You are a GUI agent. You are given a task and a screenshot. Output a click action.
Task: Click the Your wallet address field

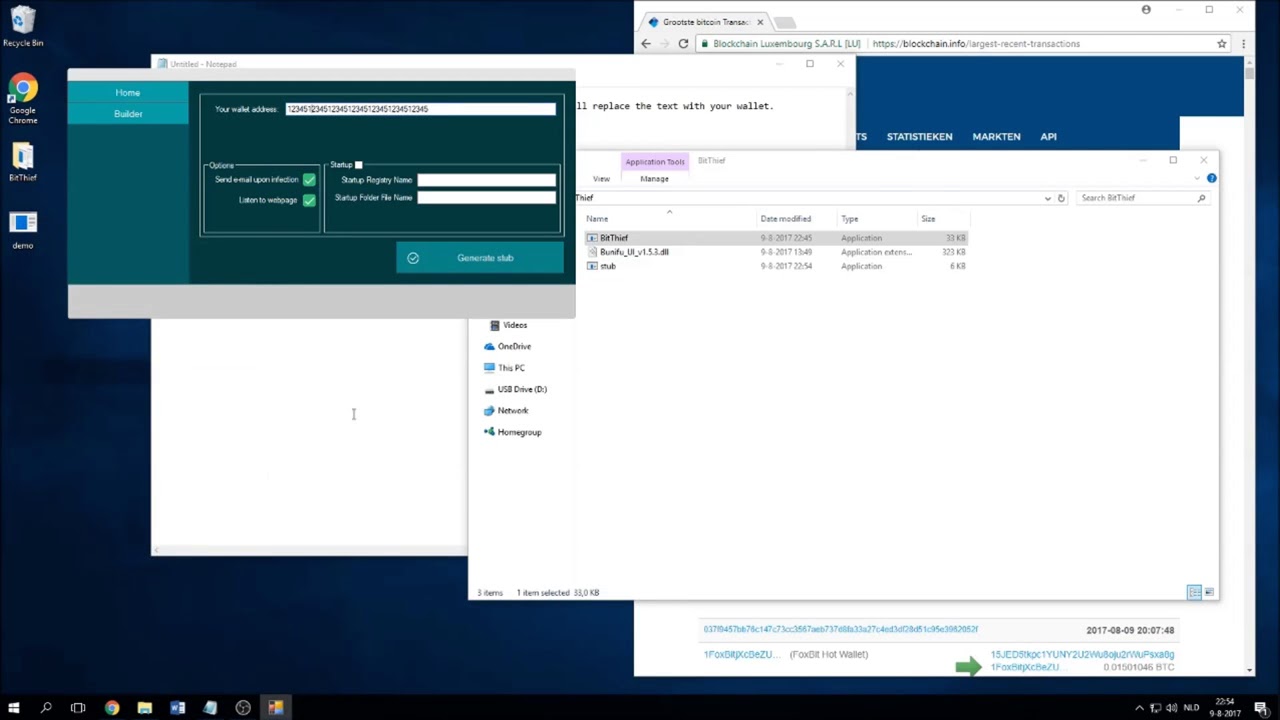tap(420, 109)
